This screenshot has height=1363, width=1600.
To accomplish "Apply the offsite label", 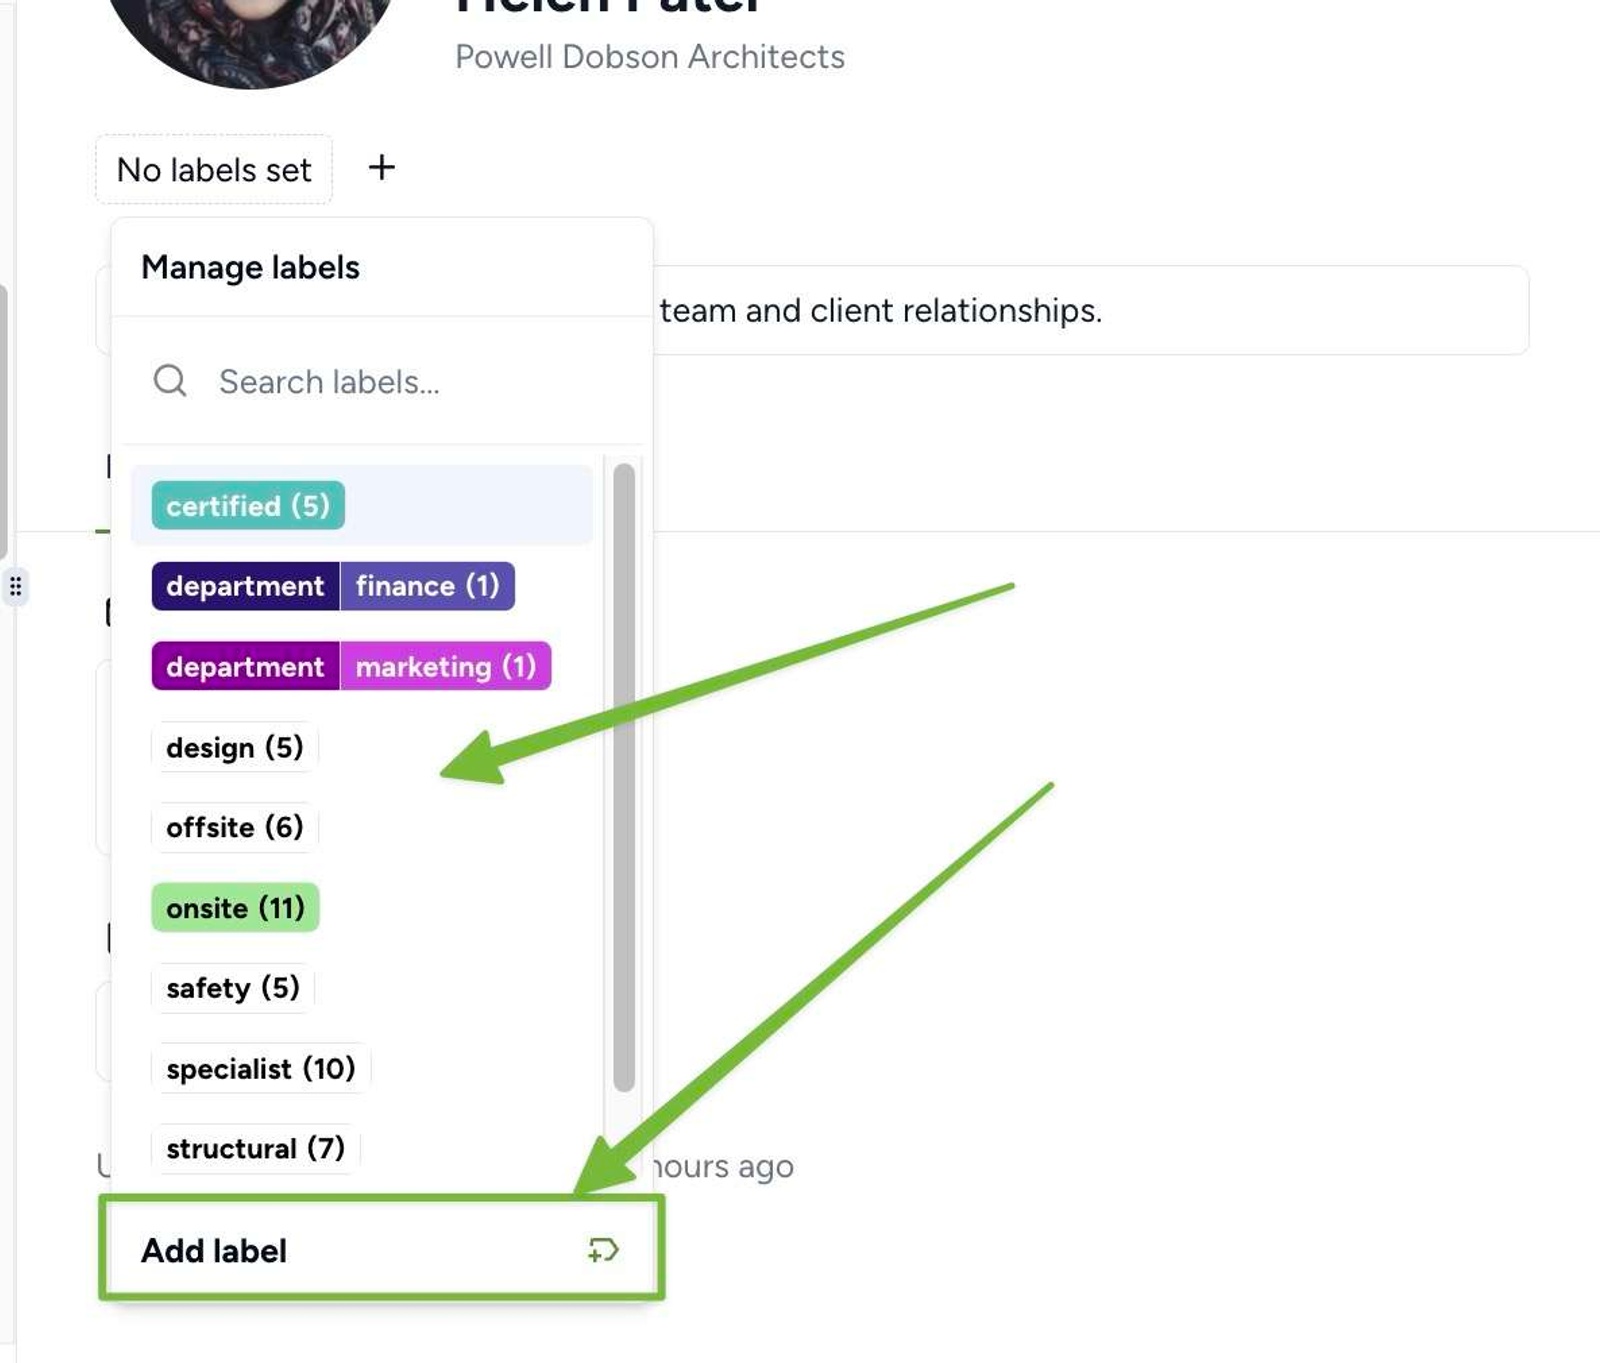I will 234,827.
